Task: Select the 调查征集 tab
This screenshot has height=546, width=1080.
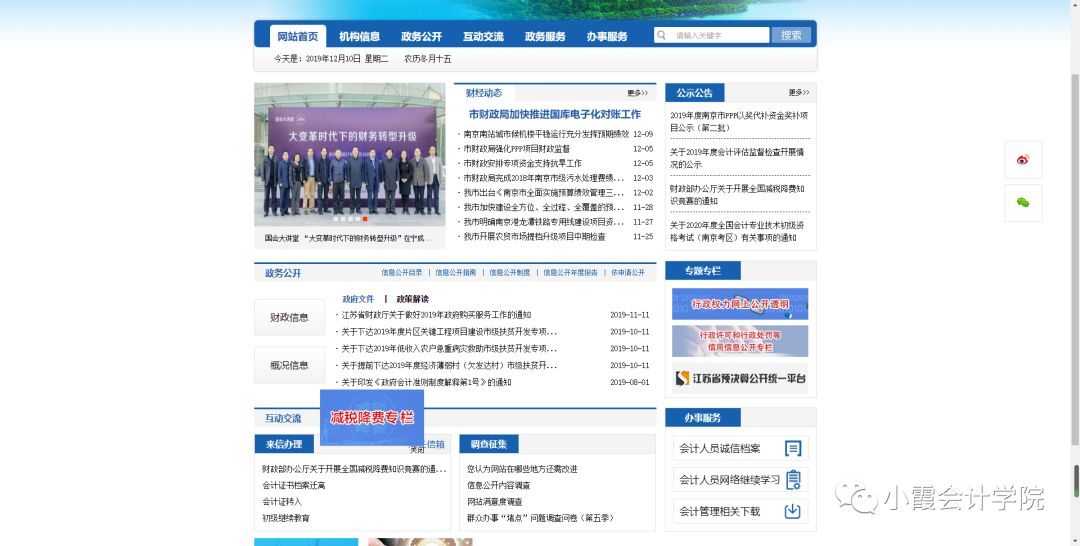Action: [x=488, y=444]
